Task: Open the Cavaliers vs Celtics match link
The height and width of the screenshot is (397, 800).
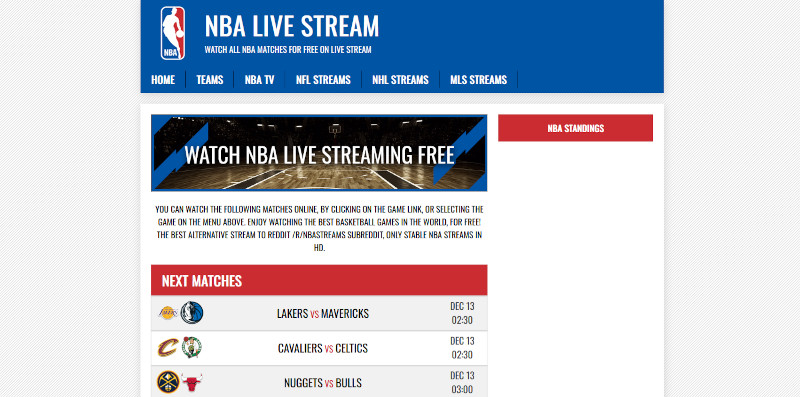Action: coord(323,348)
